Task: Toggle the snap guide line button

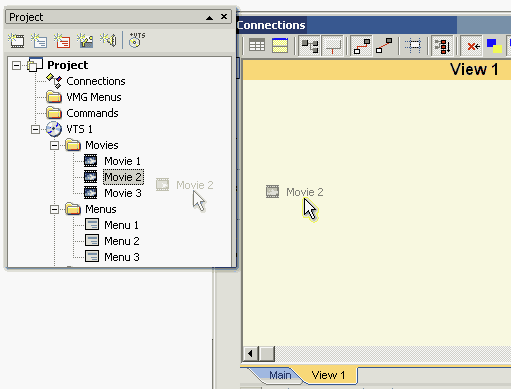Action: pyautogui.click(x=333, y=46)
